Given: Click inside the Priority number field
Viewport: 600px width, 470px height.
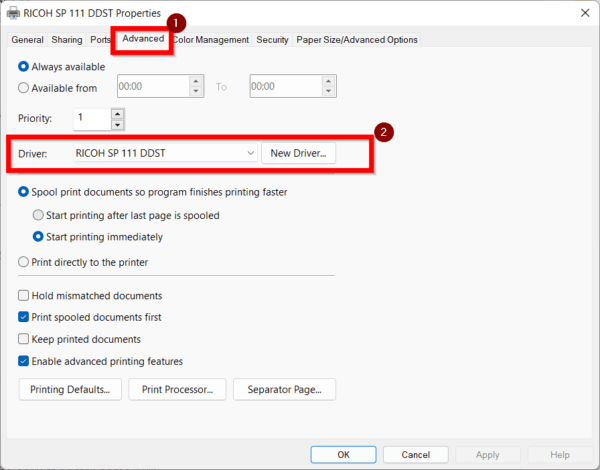Looking at the screenshot, I should coord(90,119).
